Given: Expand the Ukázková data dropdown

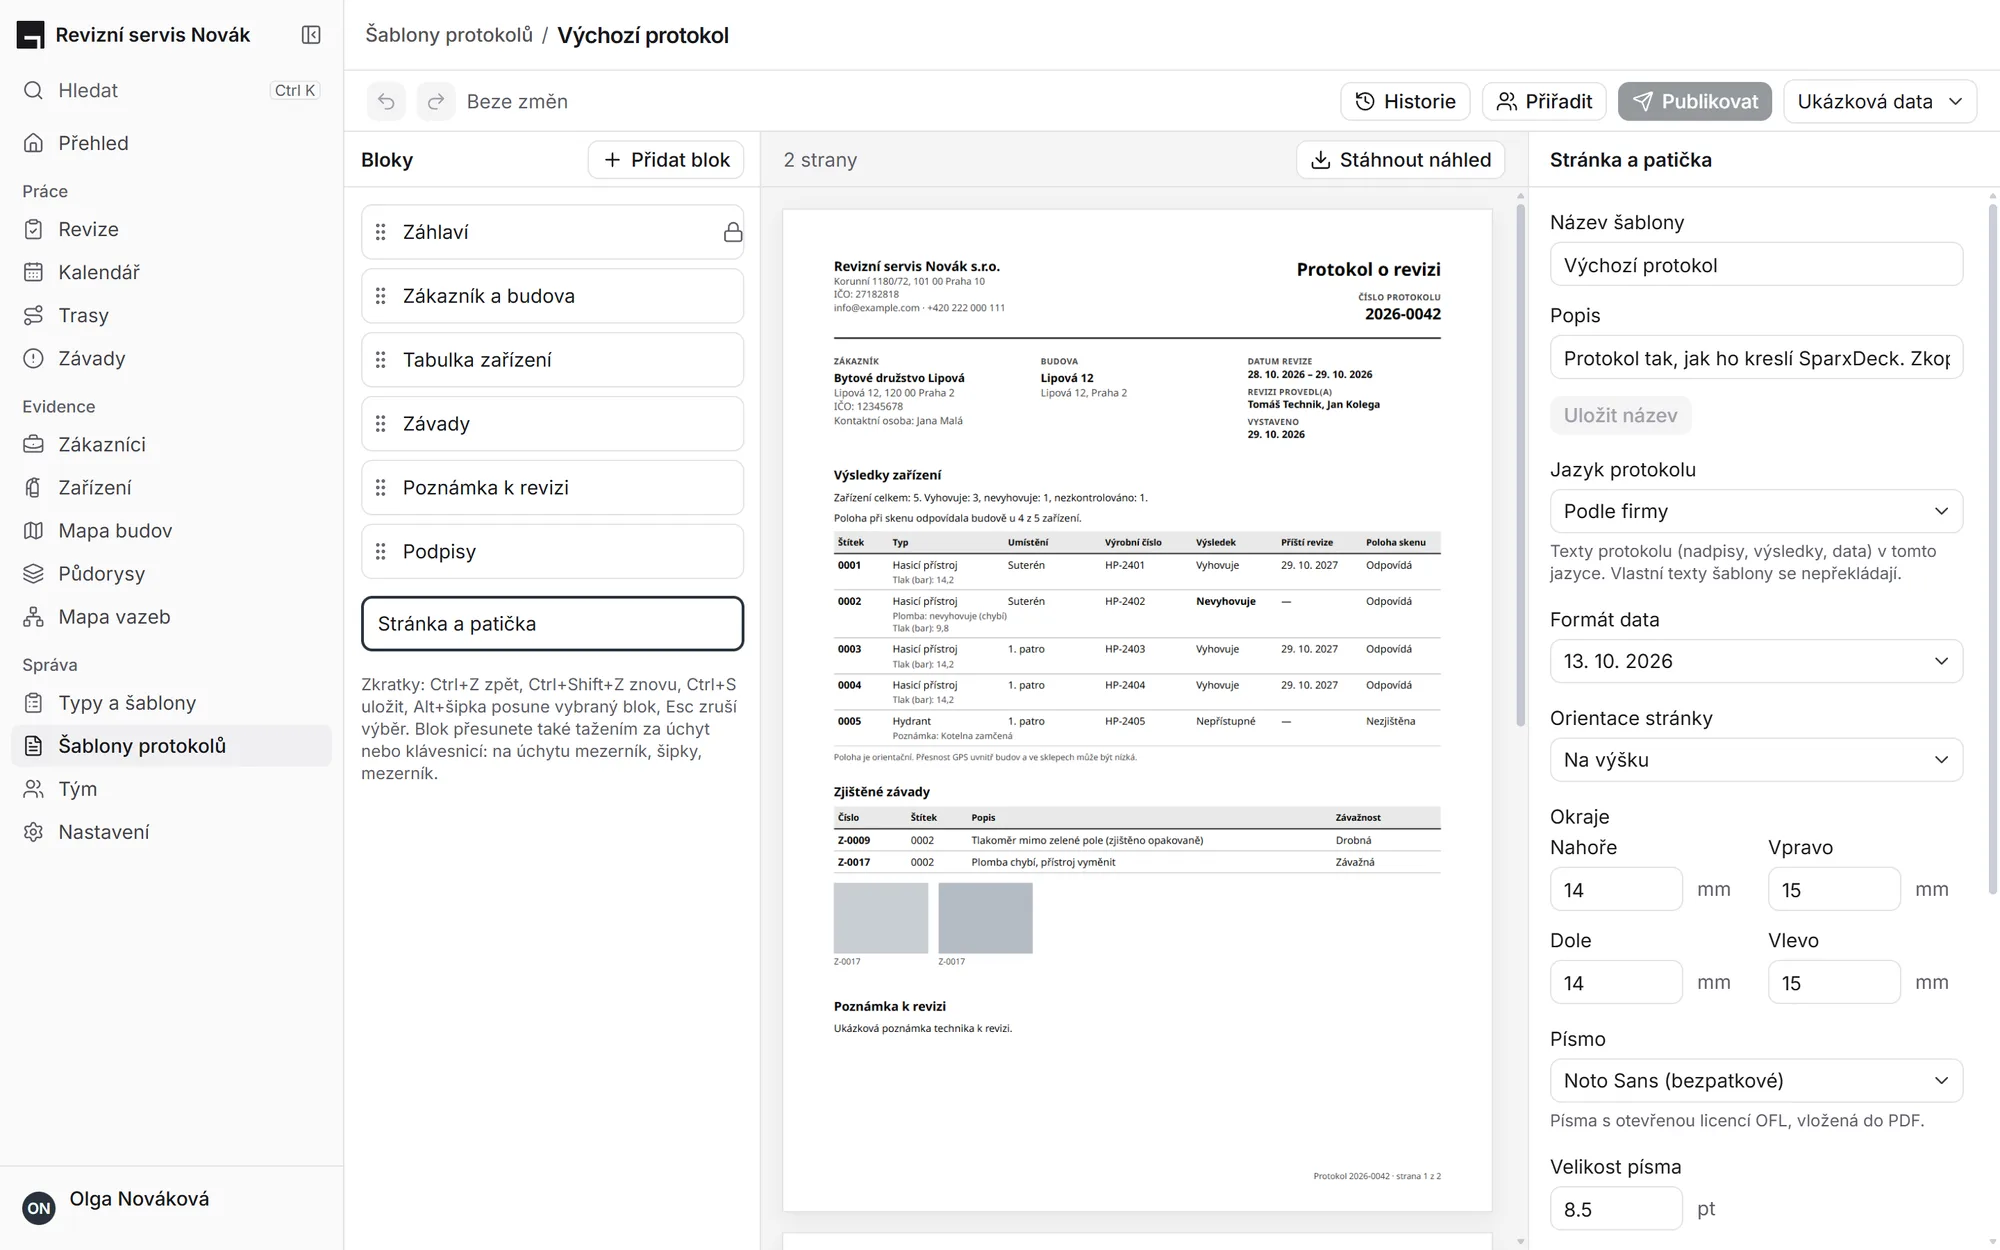Looking at the screenshot, I should (x=1879, y=101).
